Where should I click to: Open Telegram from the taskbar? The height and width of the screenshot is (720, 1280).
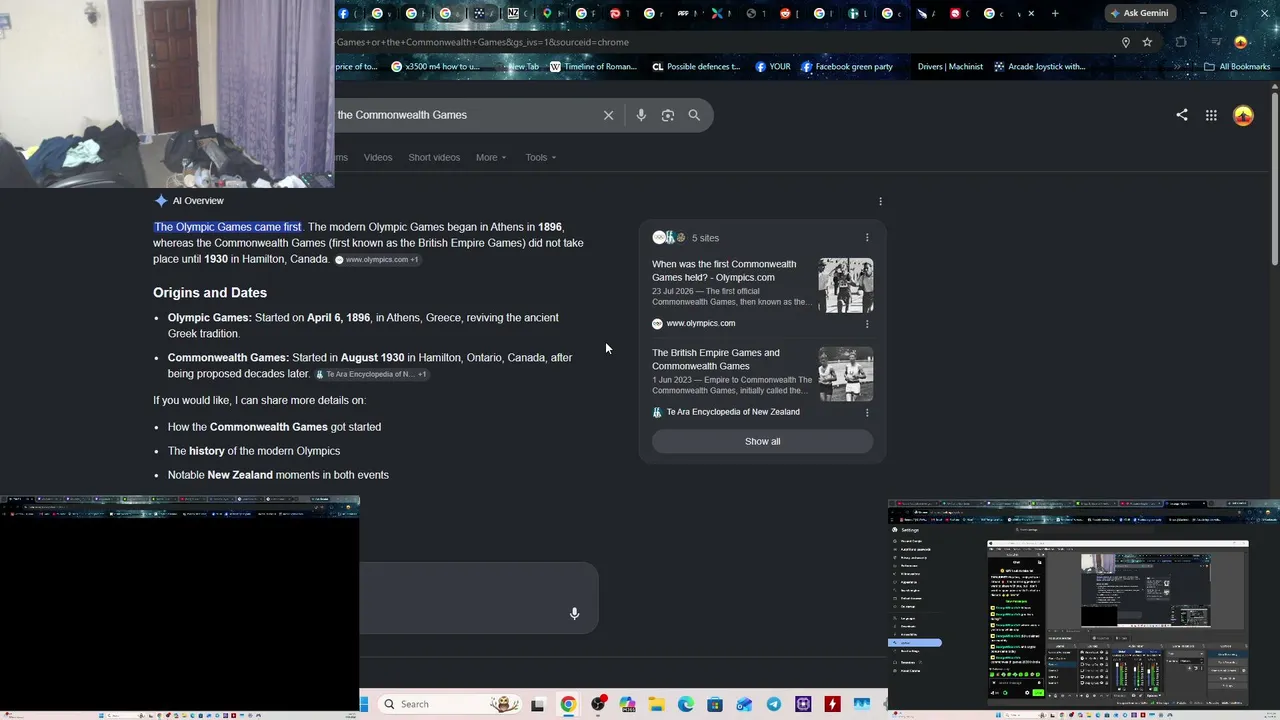point(774,705)
